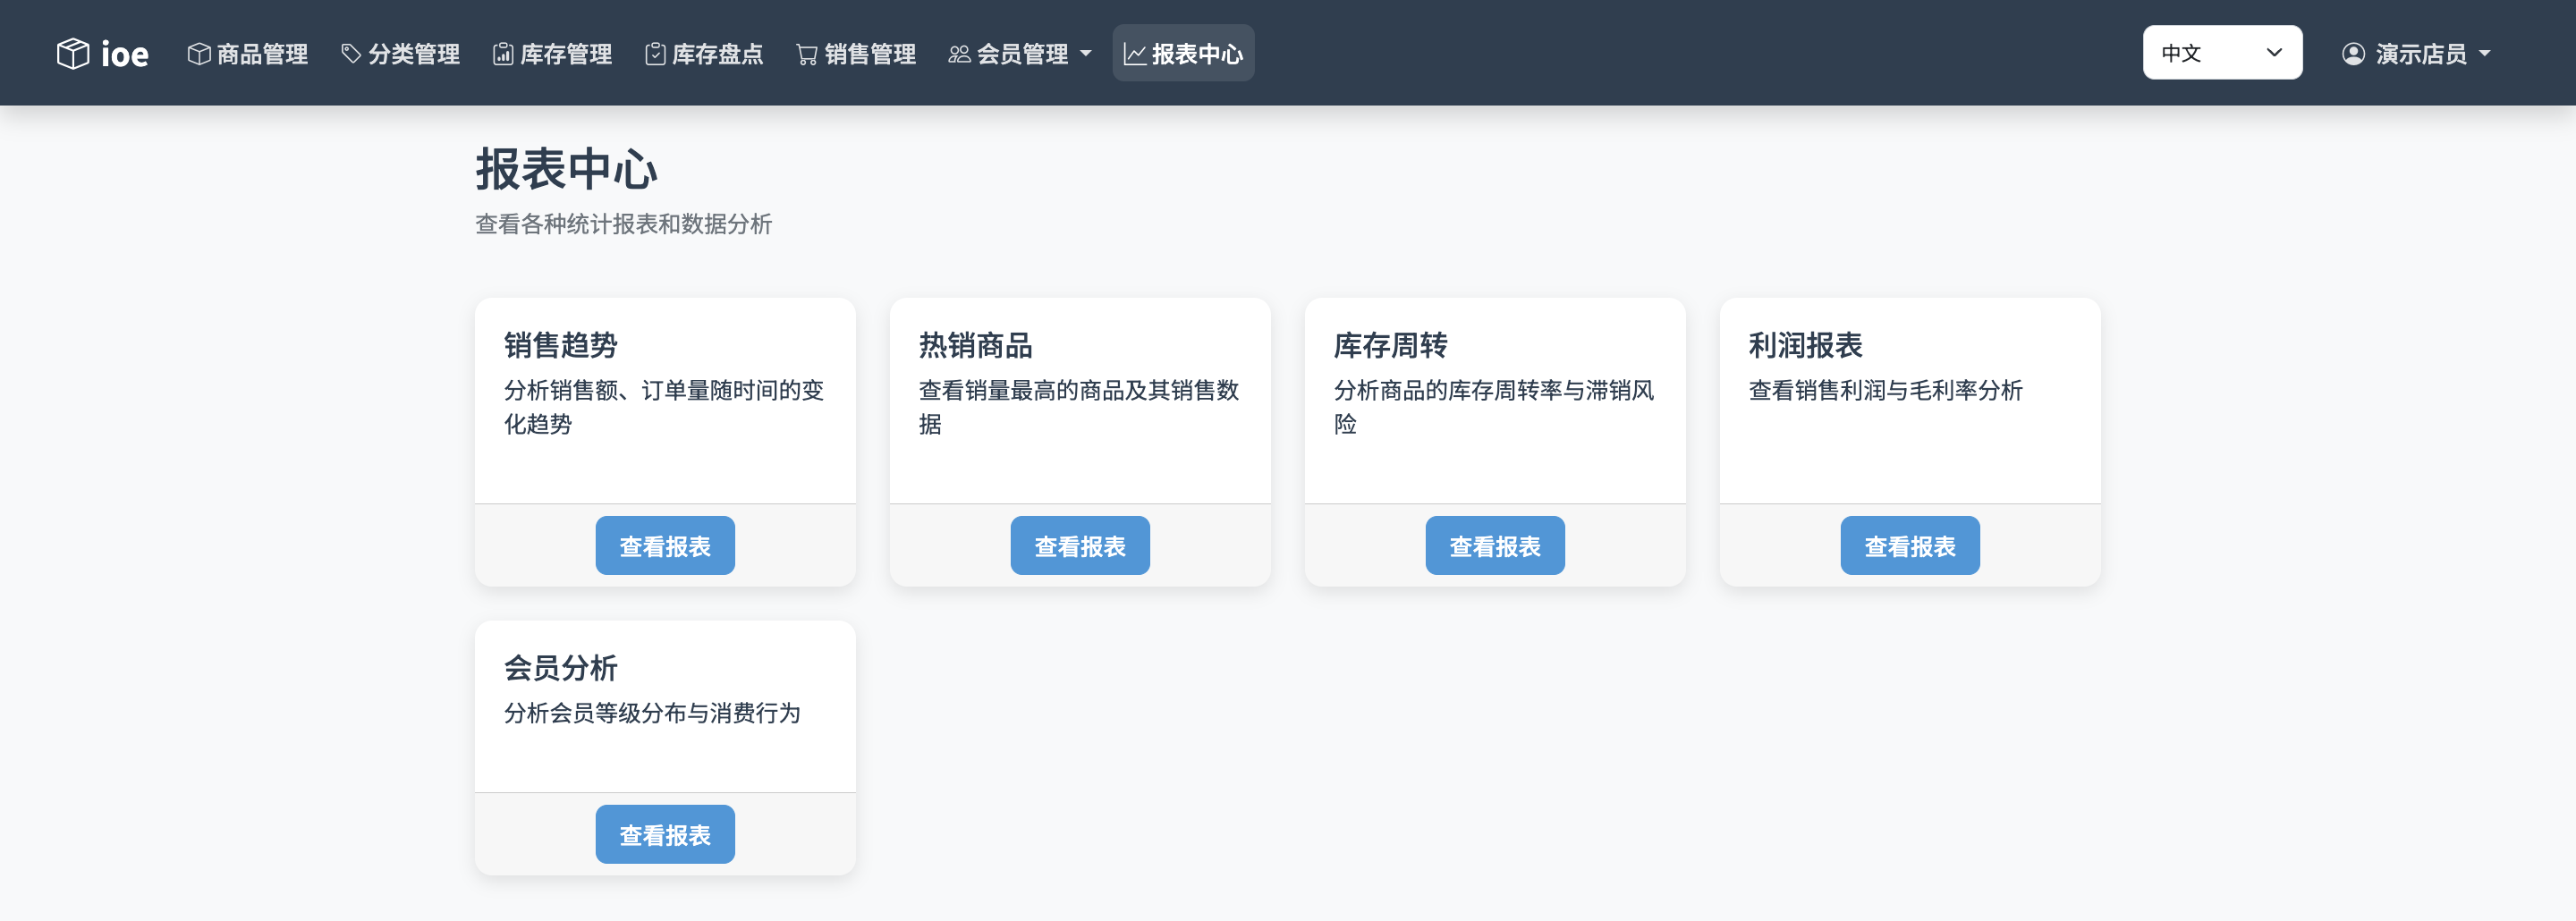2576x921 pixels.
Task: Open the 商品管理 menu item
Action: click(x=248, y=54)
